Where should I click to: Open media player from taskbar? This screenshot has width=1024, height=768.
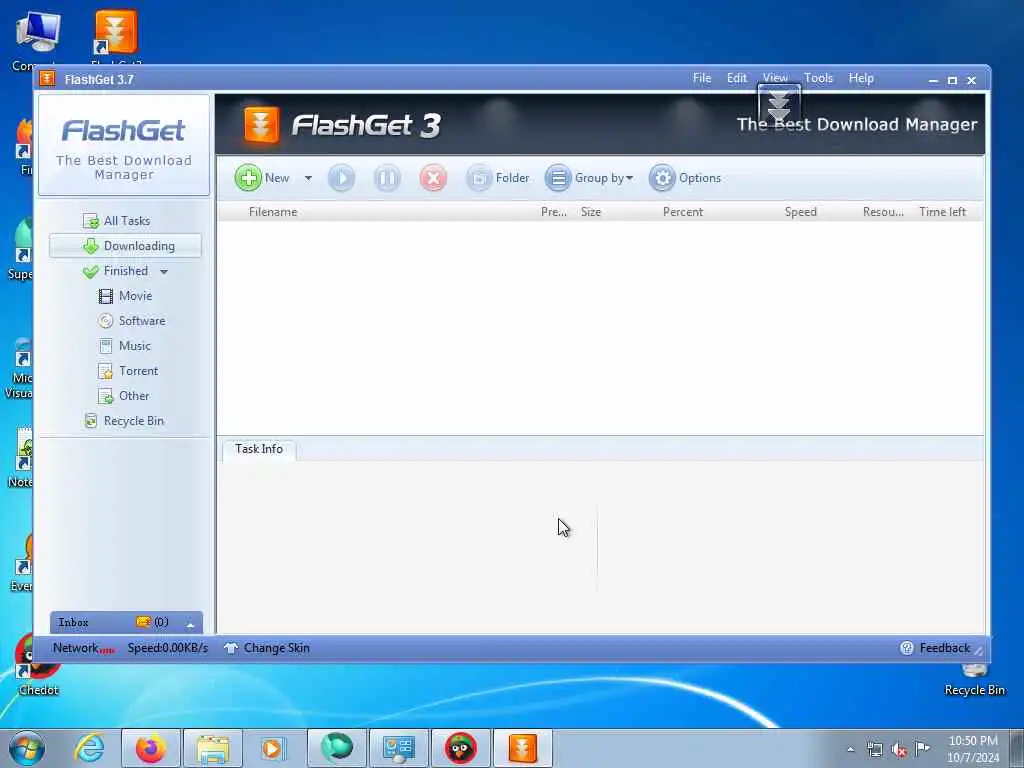[x=274, y=748]
